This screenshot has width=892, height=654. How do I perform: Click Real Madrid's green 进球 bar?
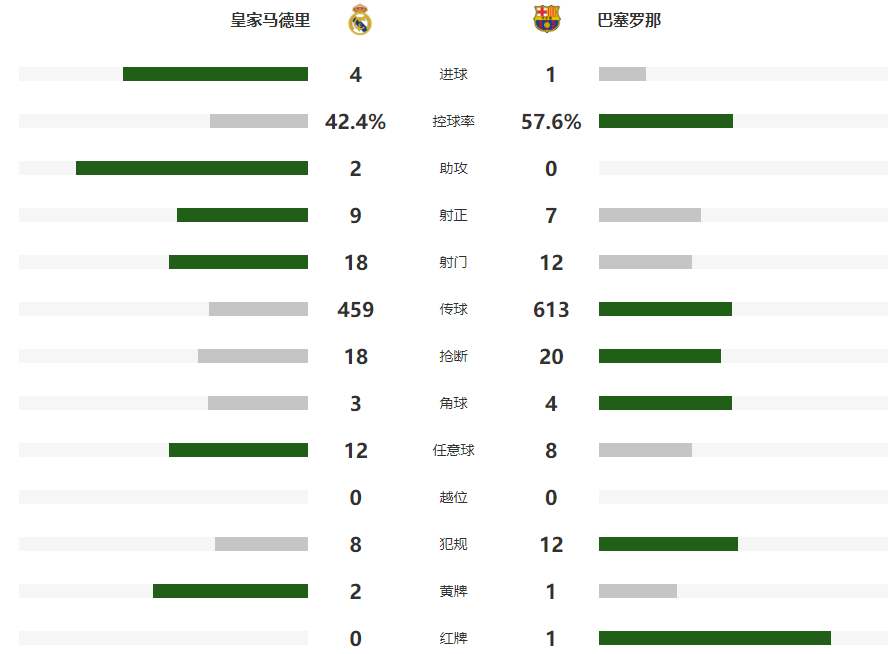point(215,74)
